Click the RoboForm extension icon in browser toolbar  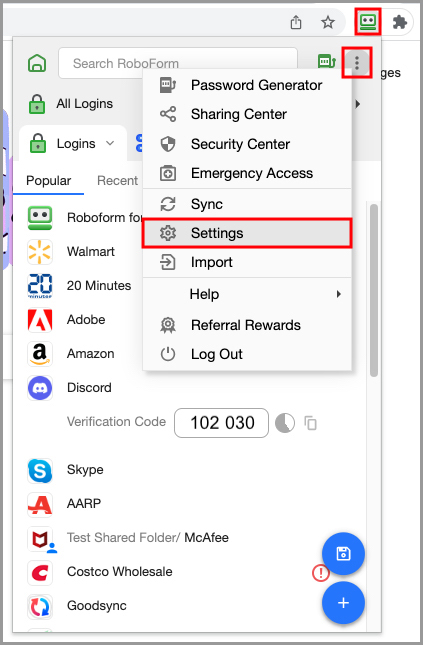point(367,22)
